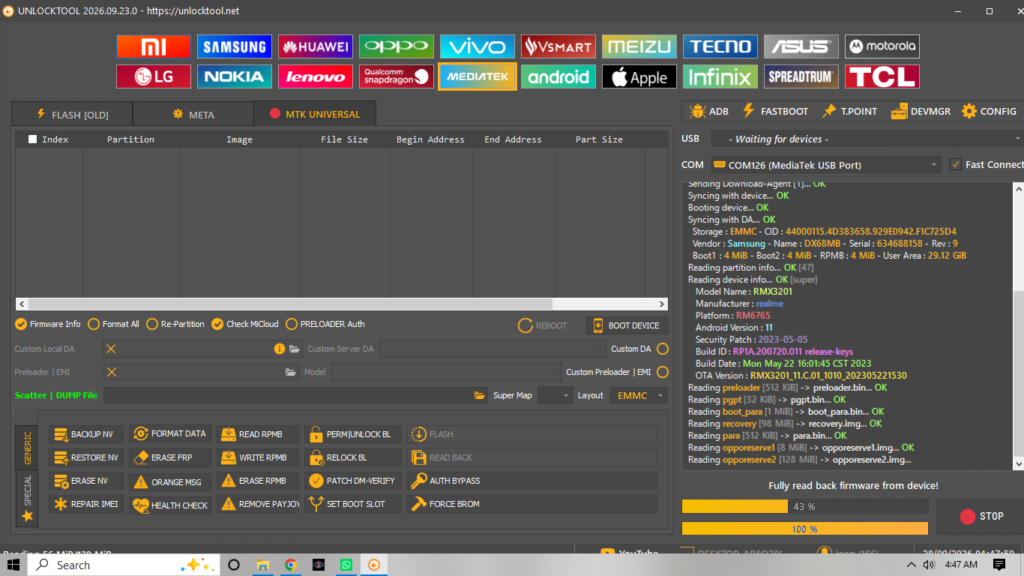Open the USB device dropdown
This screenshot has width=1024, height=576.
[x=867, y=139]
